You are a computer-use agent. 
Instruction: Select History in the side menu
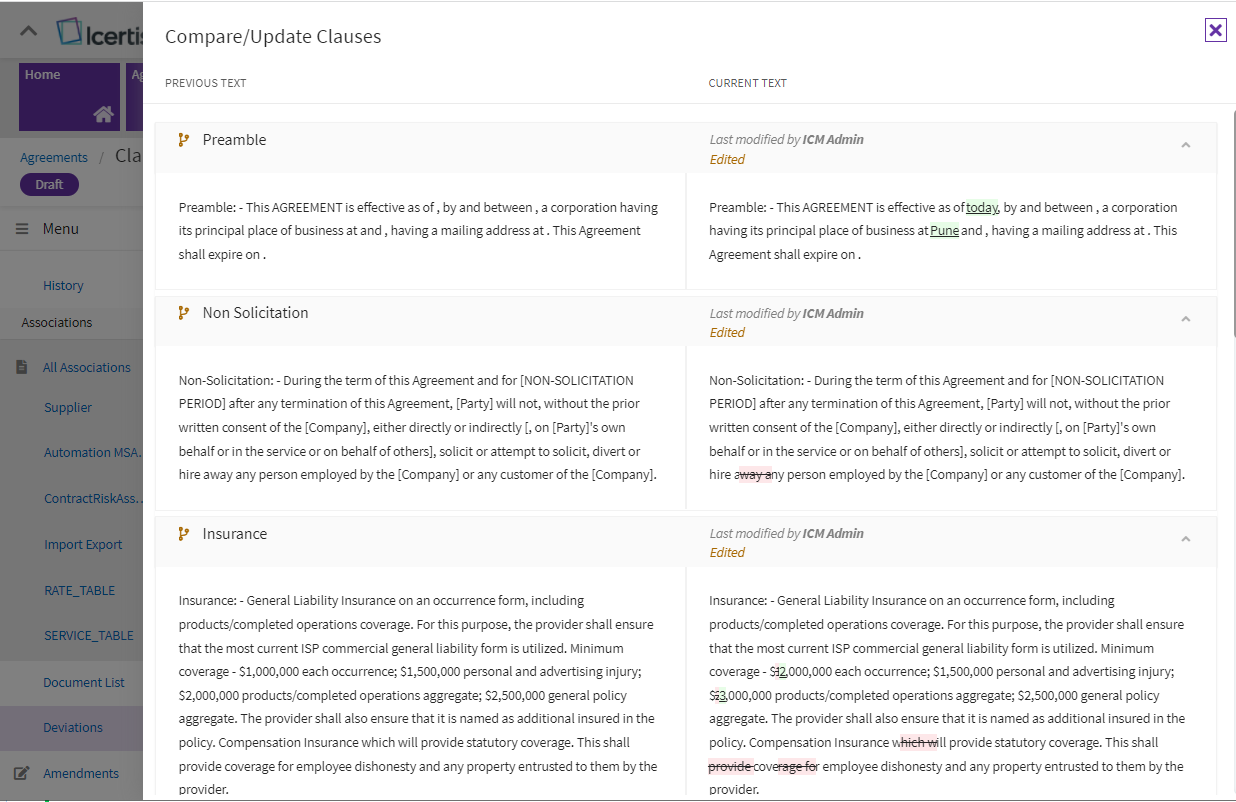(x=63, y=285)
